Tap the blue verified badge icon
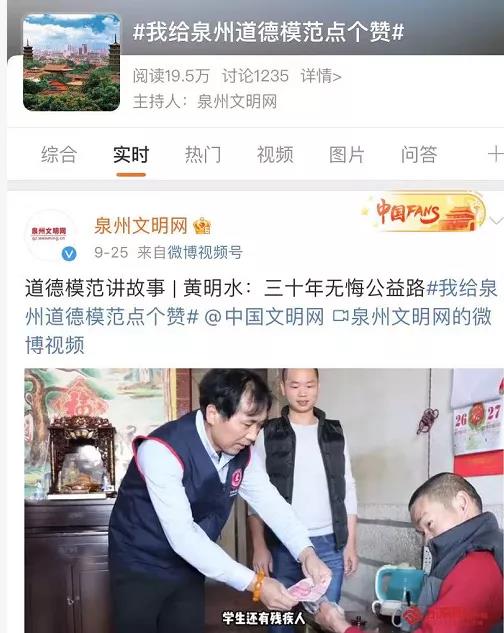 tap(69, 254)
